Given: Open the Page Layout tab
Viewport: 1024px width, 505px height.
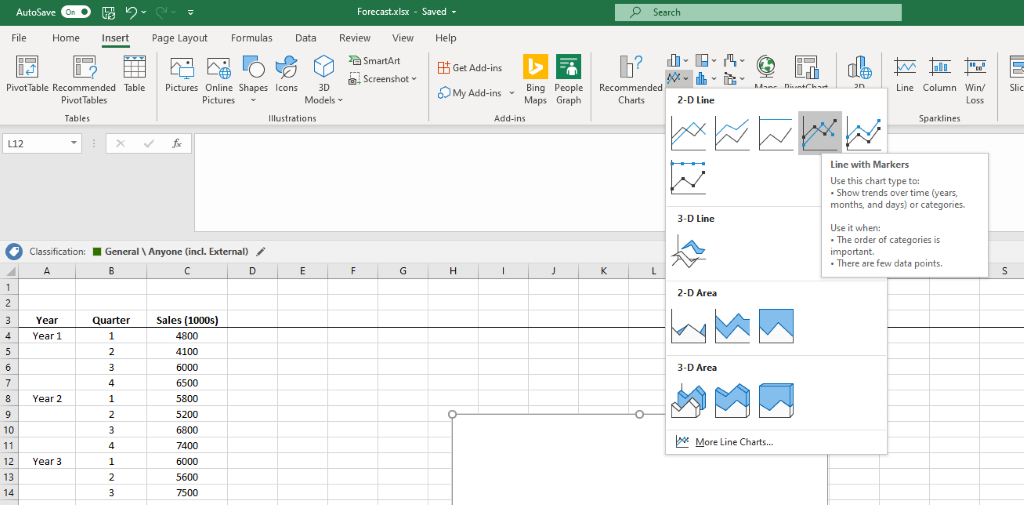Looking at the screenshot, I should 180,38.
